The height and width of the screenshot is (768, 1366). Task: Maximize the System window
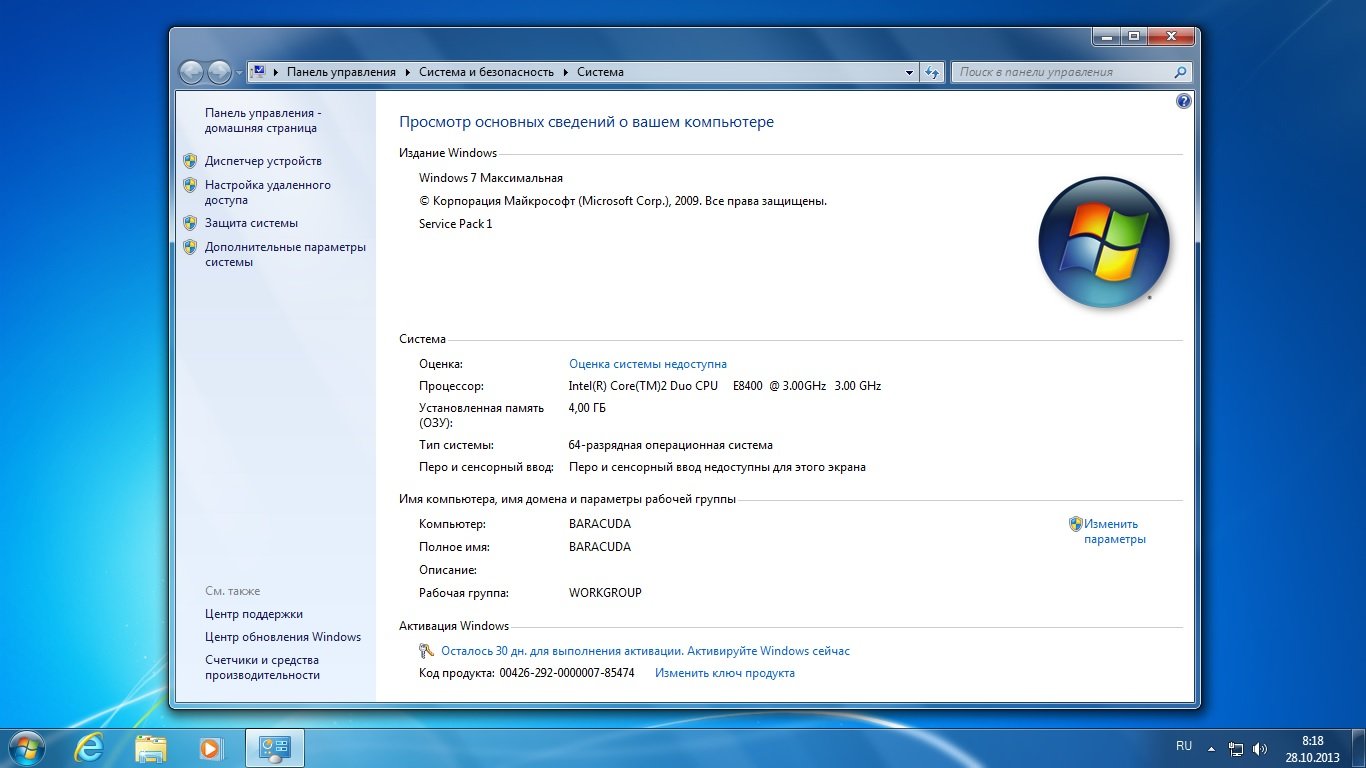(x=1133, y=36)
